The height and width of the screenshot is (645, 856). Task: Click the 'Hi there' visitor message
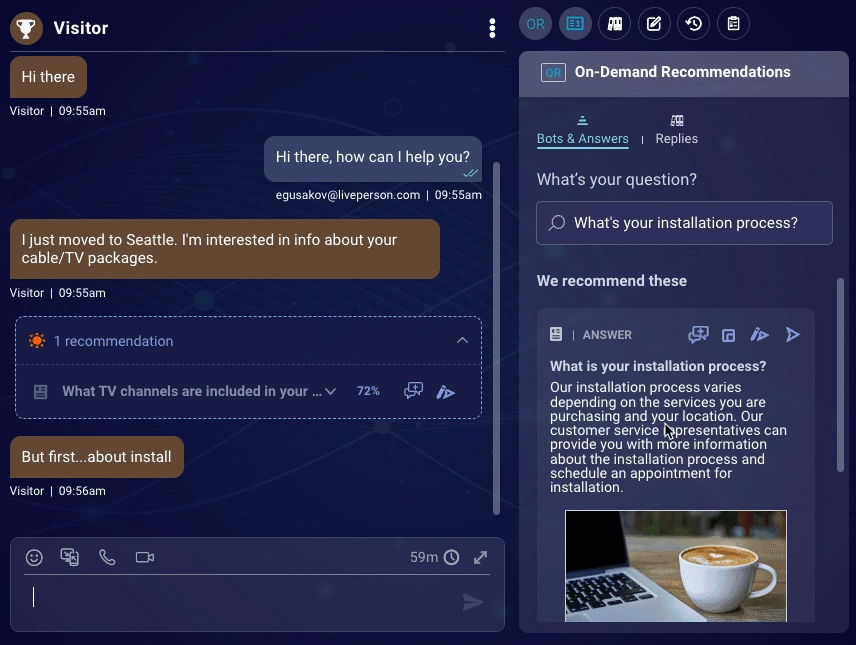pyautogui.click(x=48, y=77)
